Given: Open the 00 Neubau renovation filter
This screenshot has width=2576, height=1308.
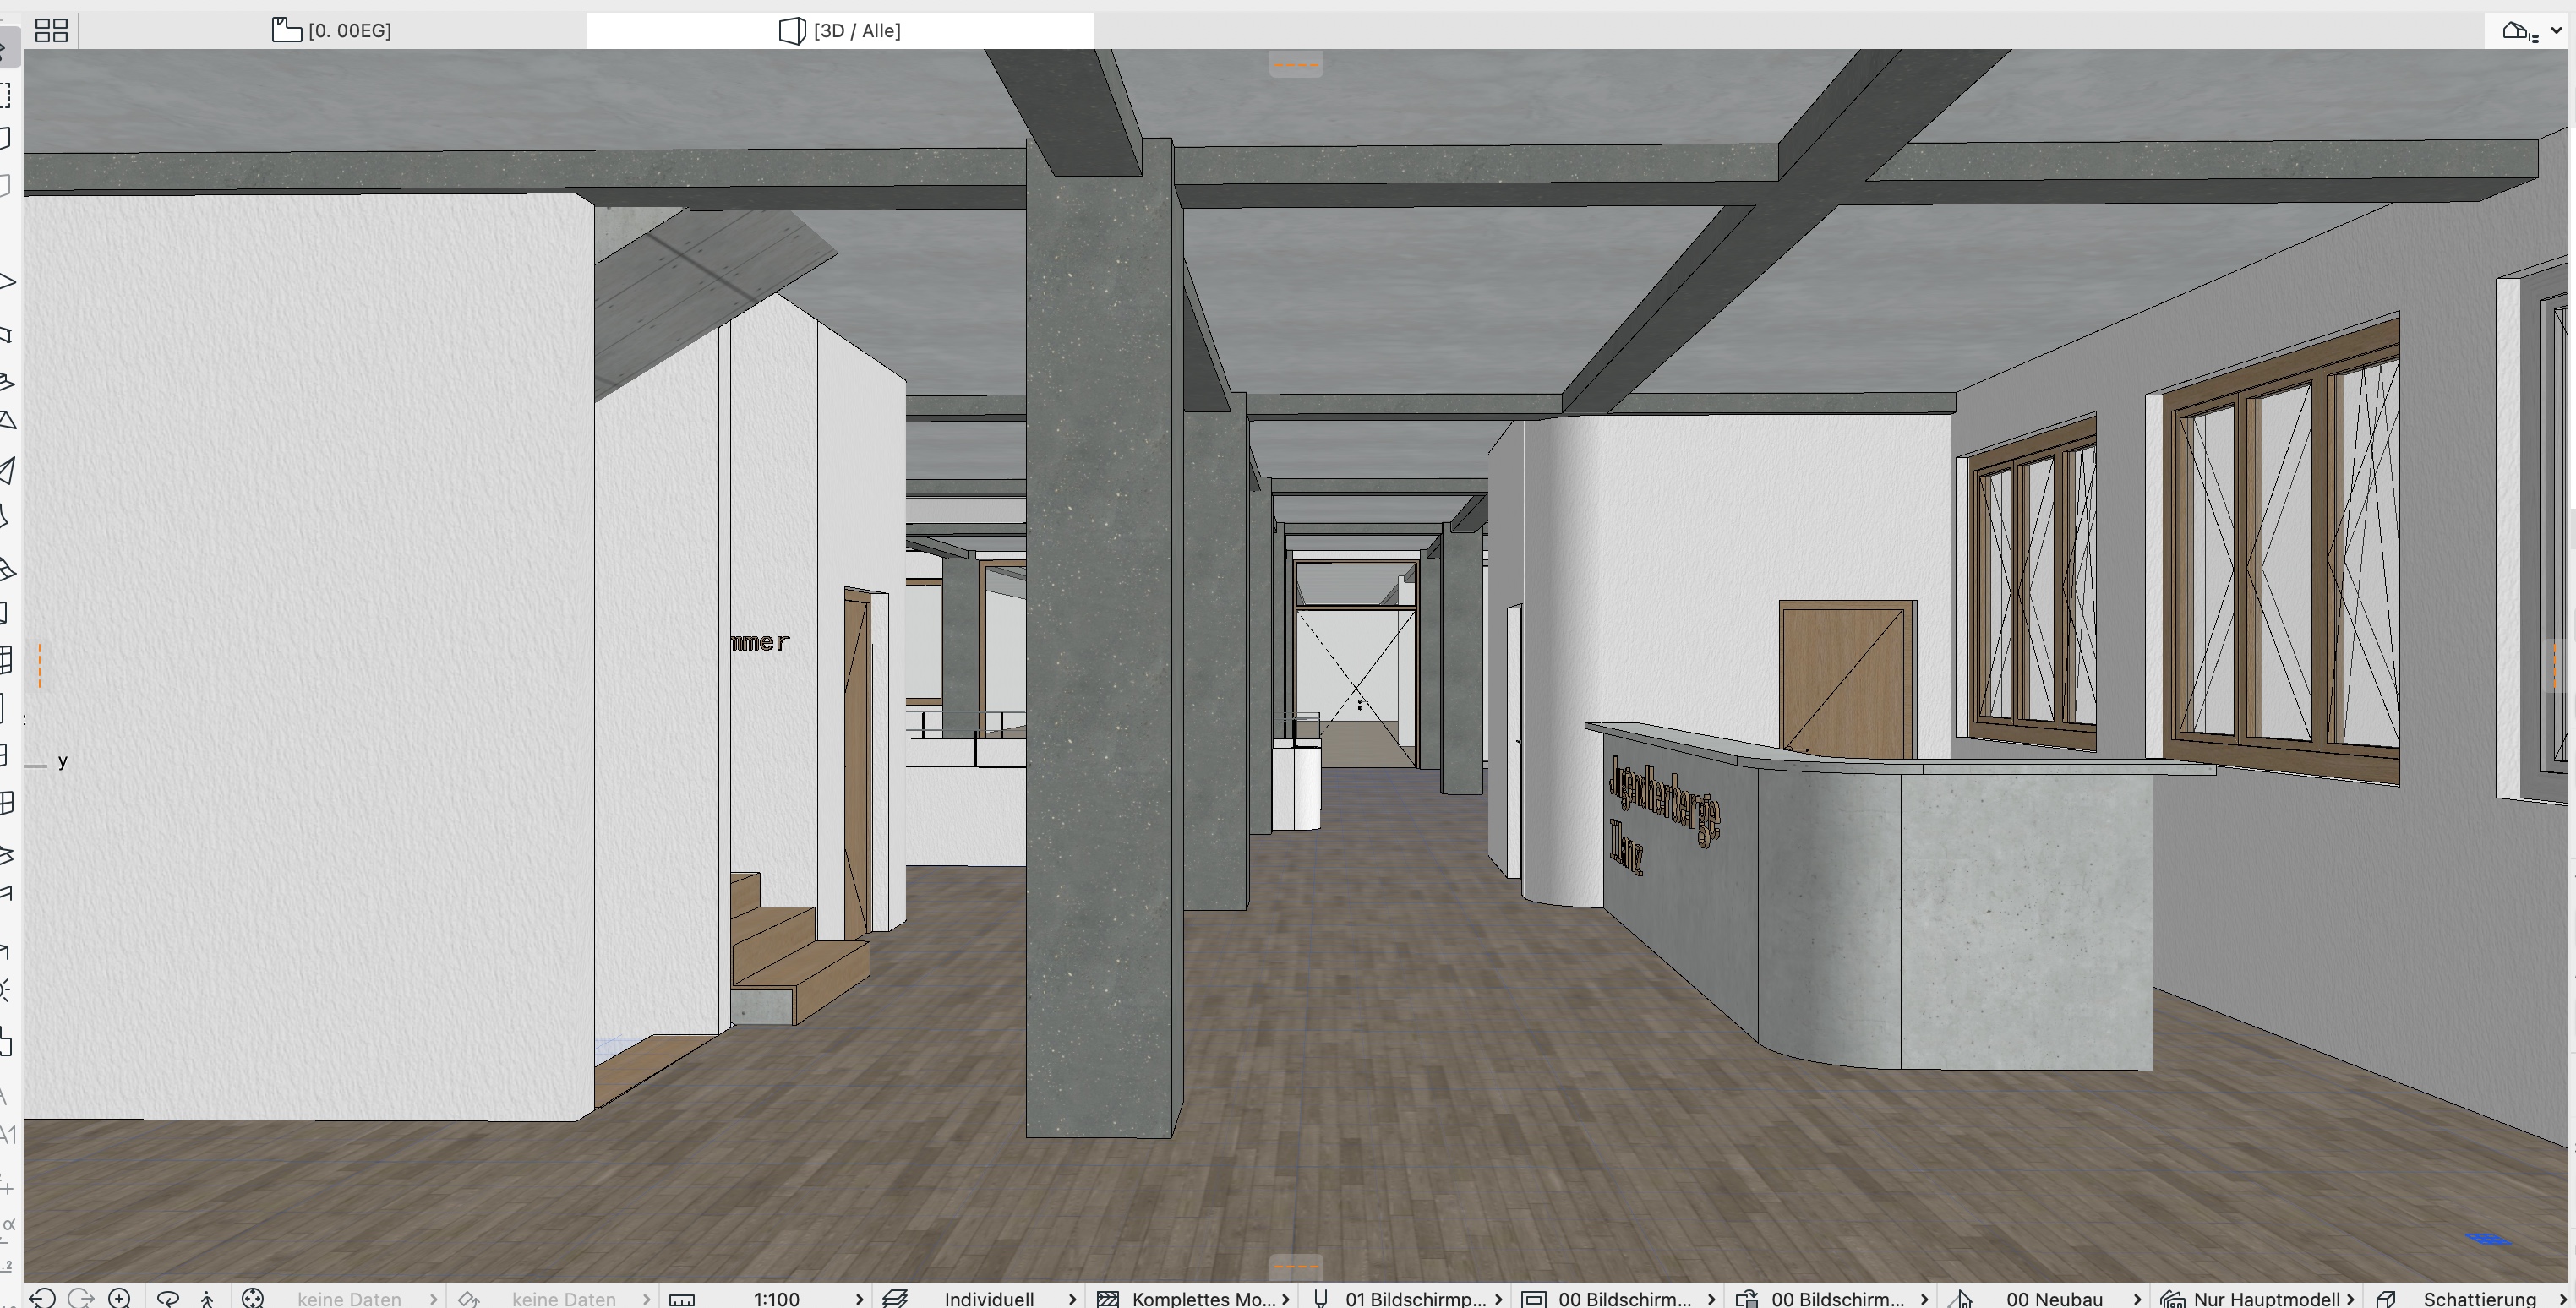Looking at the screenshot, I should pos(2054,1298).
